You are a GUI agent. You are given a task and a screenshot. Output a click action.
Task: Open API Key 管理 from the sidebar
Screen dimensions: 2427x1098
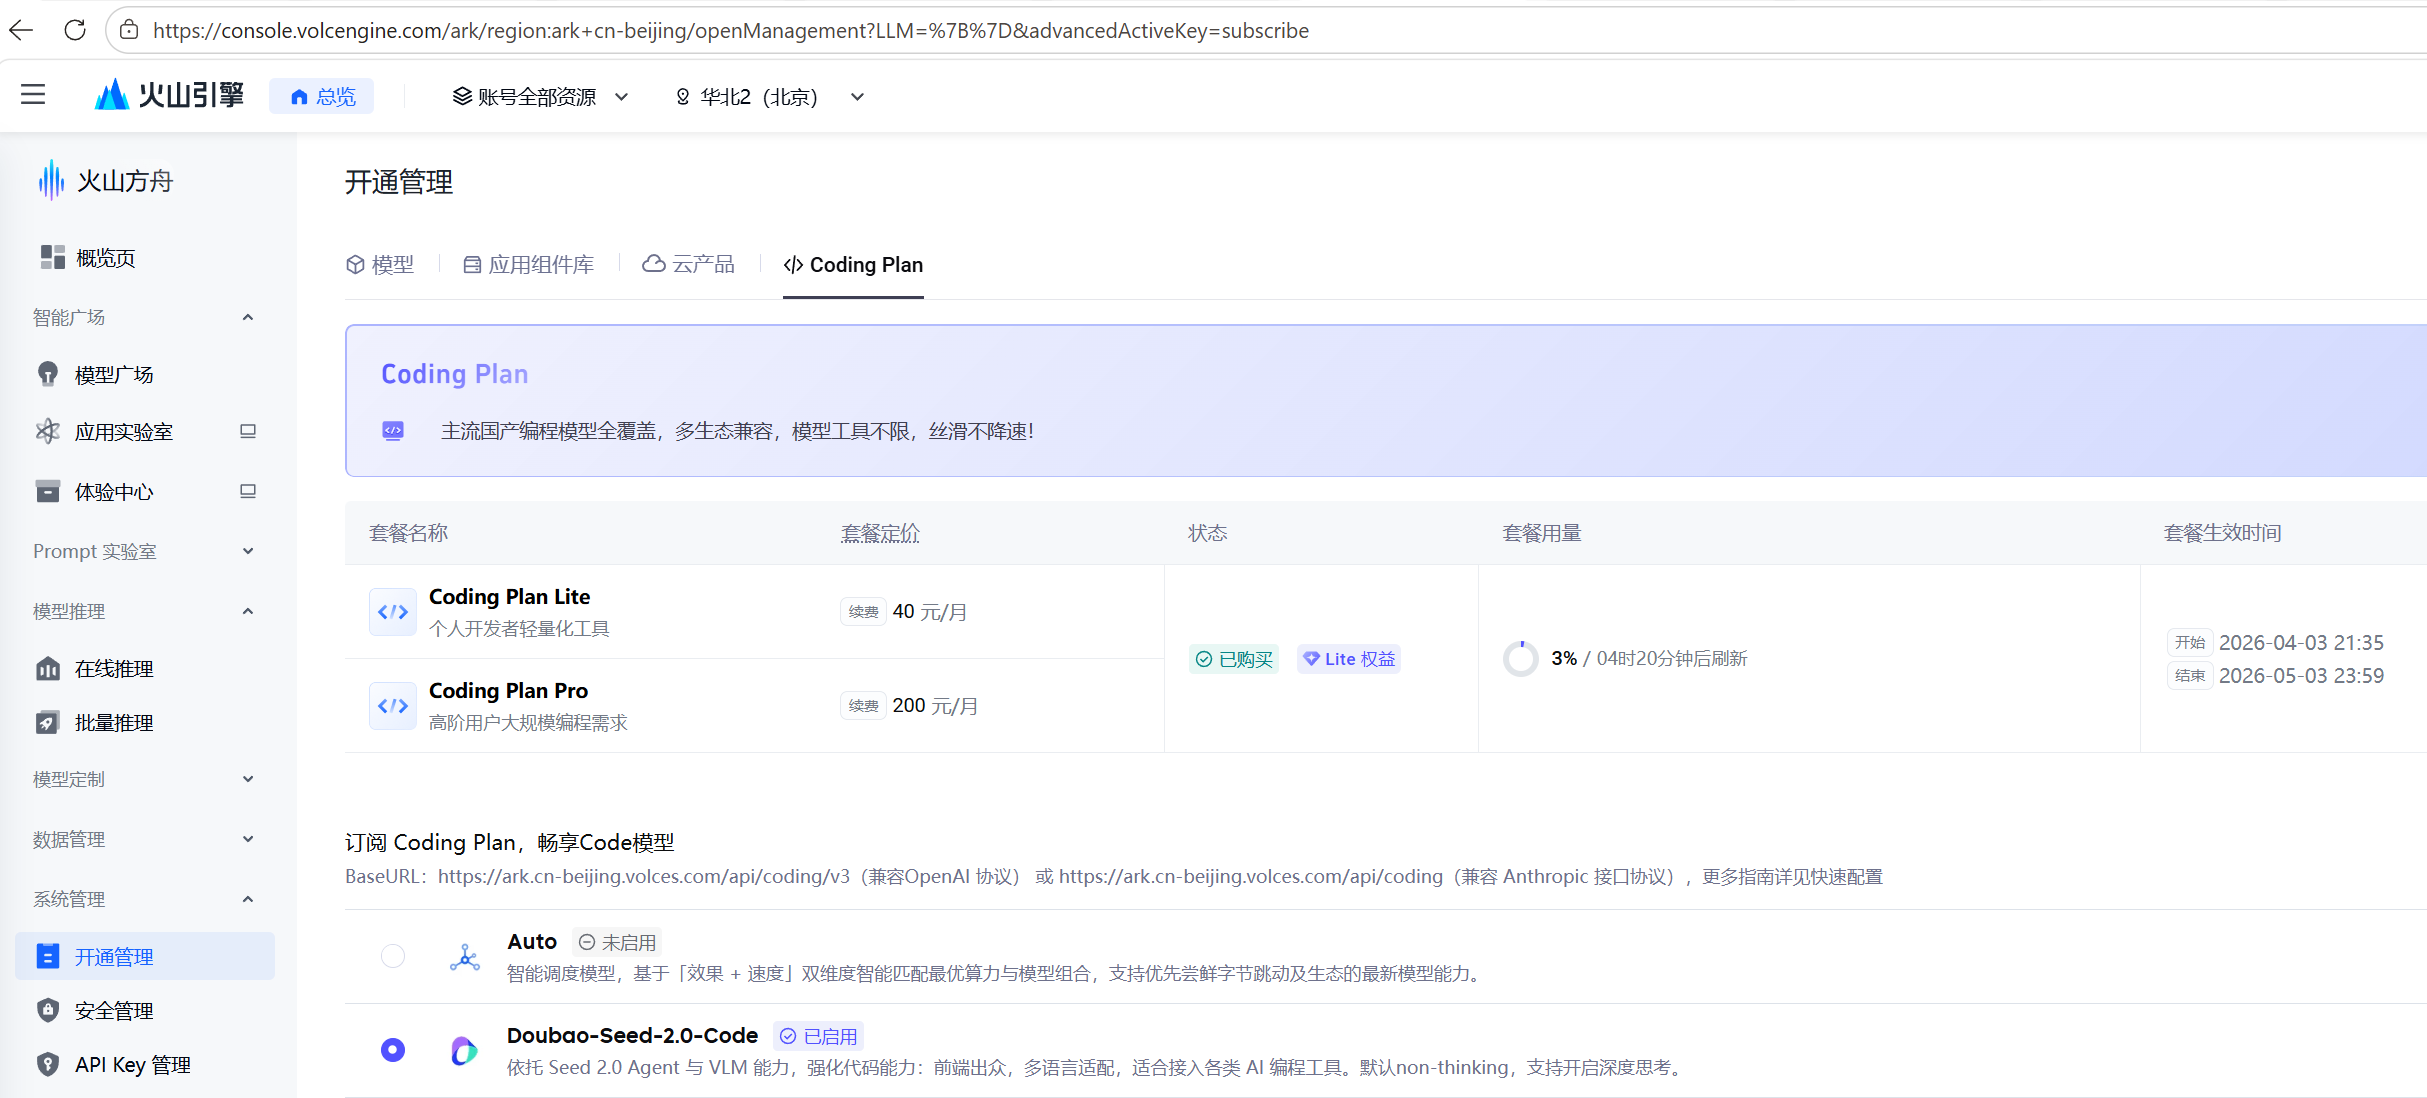[133, 1064]
